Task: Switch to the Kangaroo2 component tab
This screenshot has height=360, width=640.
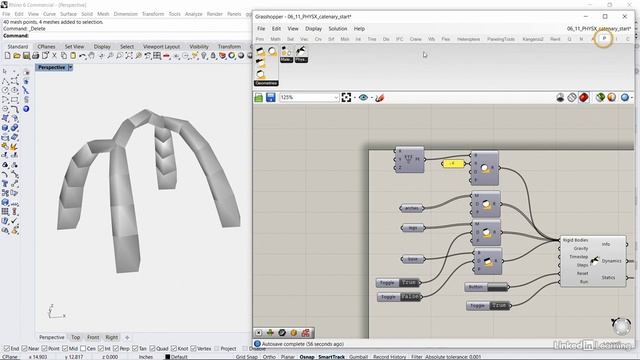Action: pyautogui.click(x=533, y=39)
